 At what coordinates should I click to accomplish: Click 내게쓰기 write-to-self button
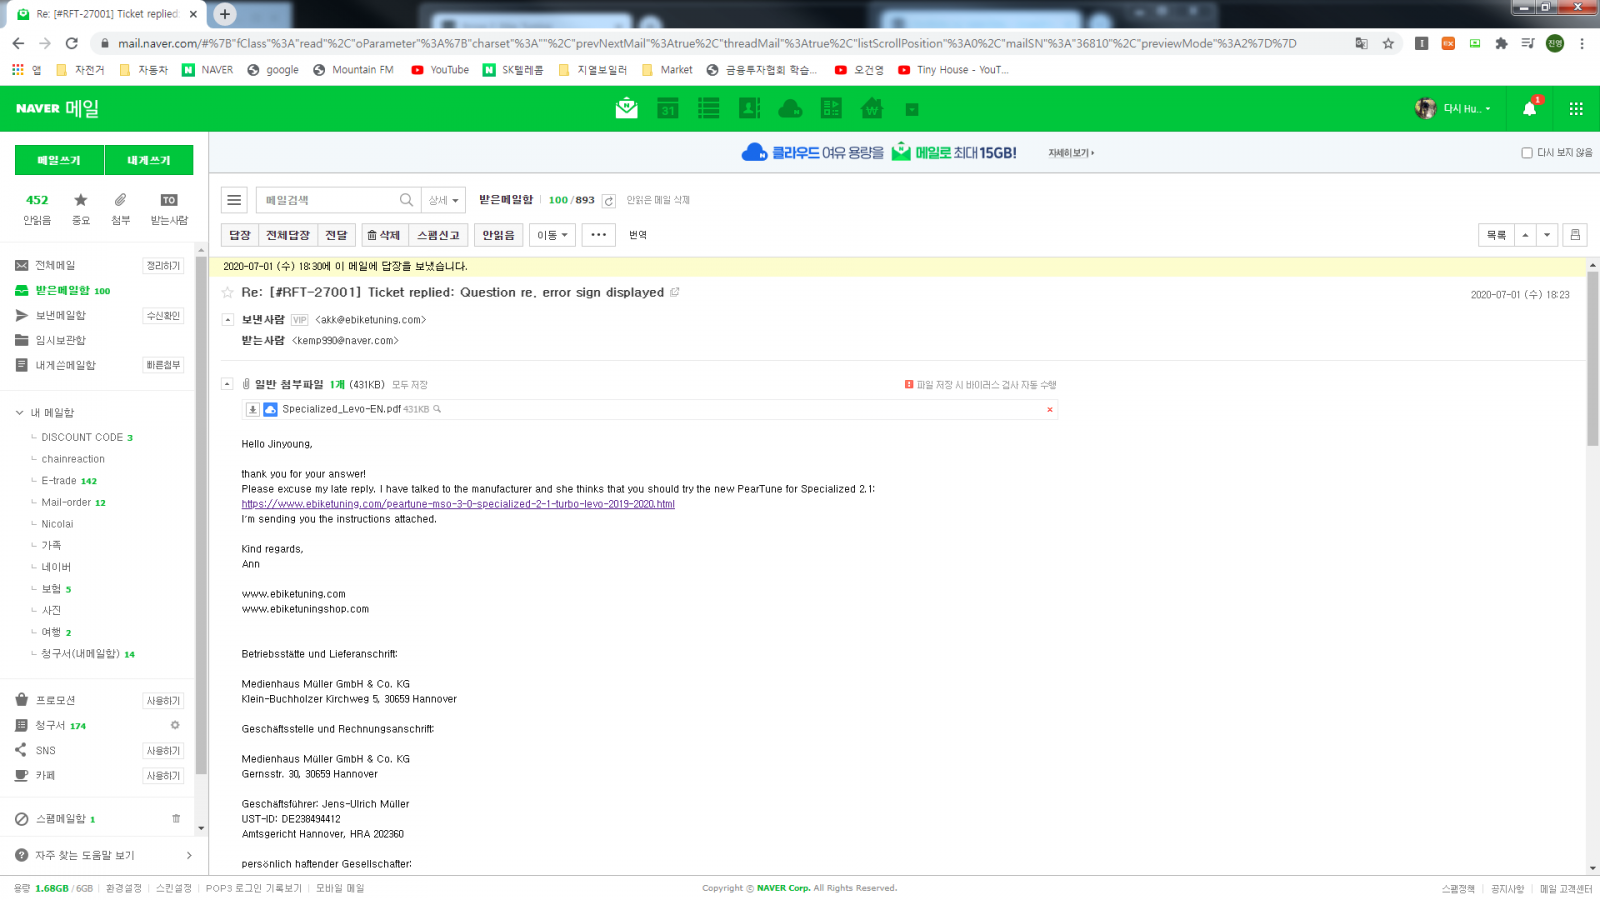point(149,160)
